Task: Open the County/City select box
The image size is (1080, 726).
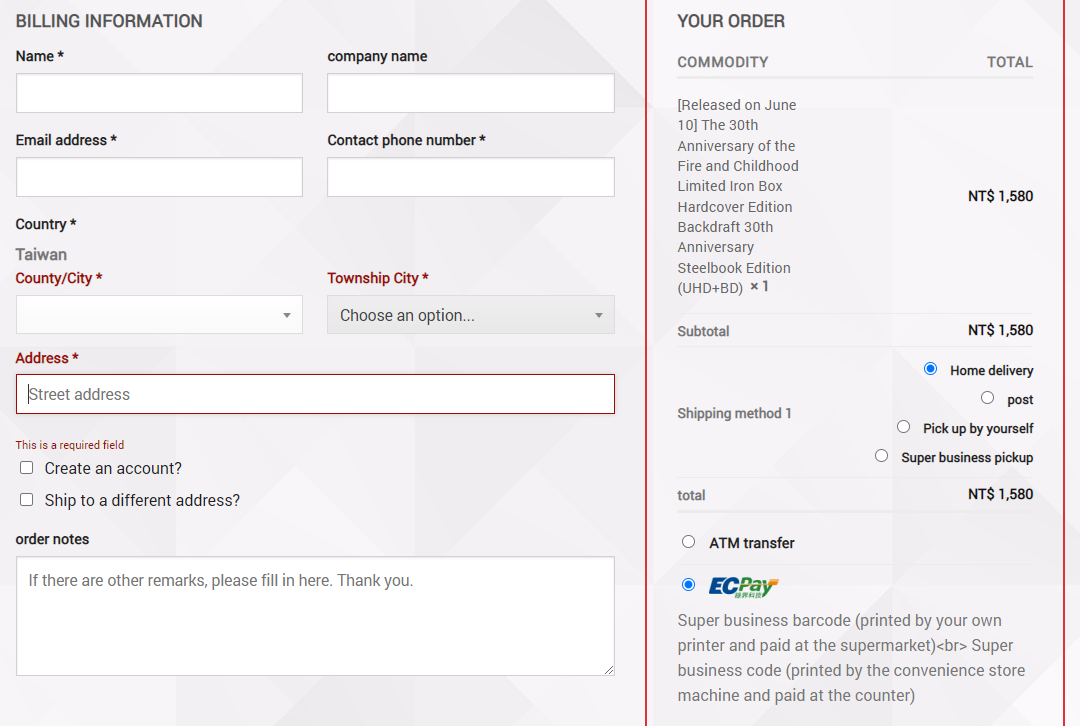Action: coord(159,315)
